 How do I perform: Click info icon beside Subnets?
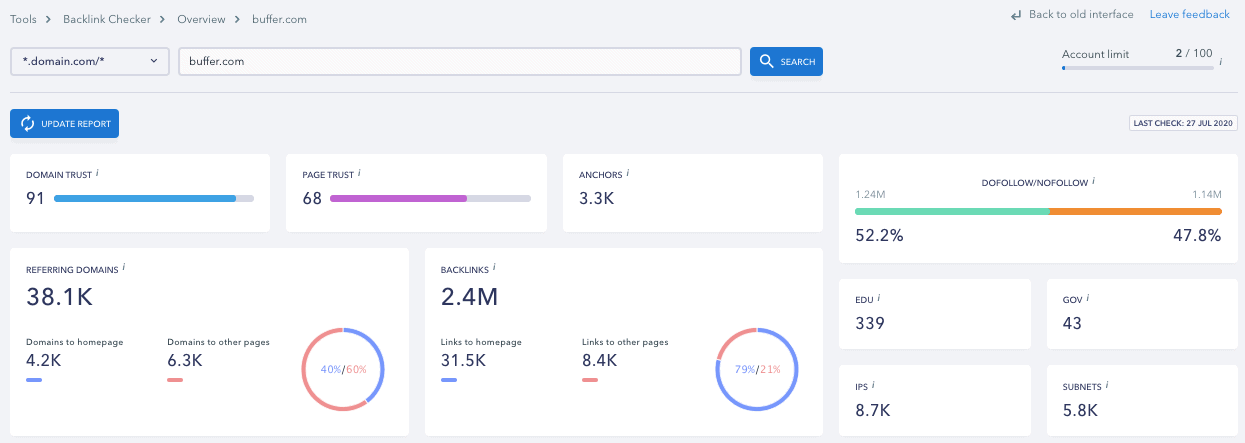tap(1108, 384)
